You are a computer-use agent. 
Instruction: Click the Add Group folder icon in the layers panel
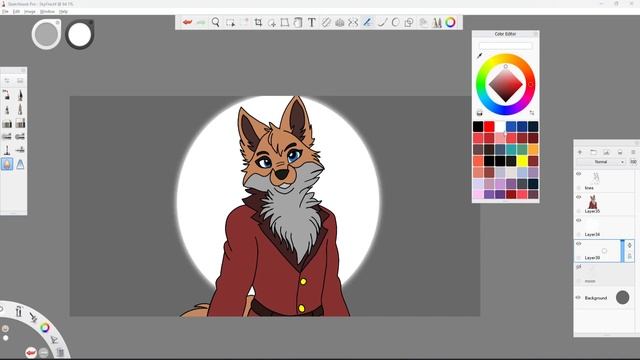[x=593, y=152]
